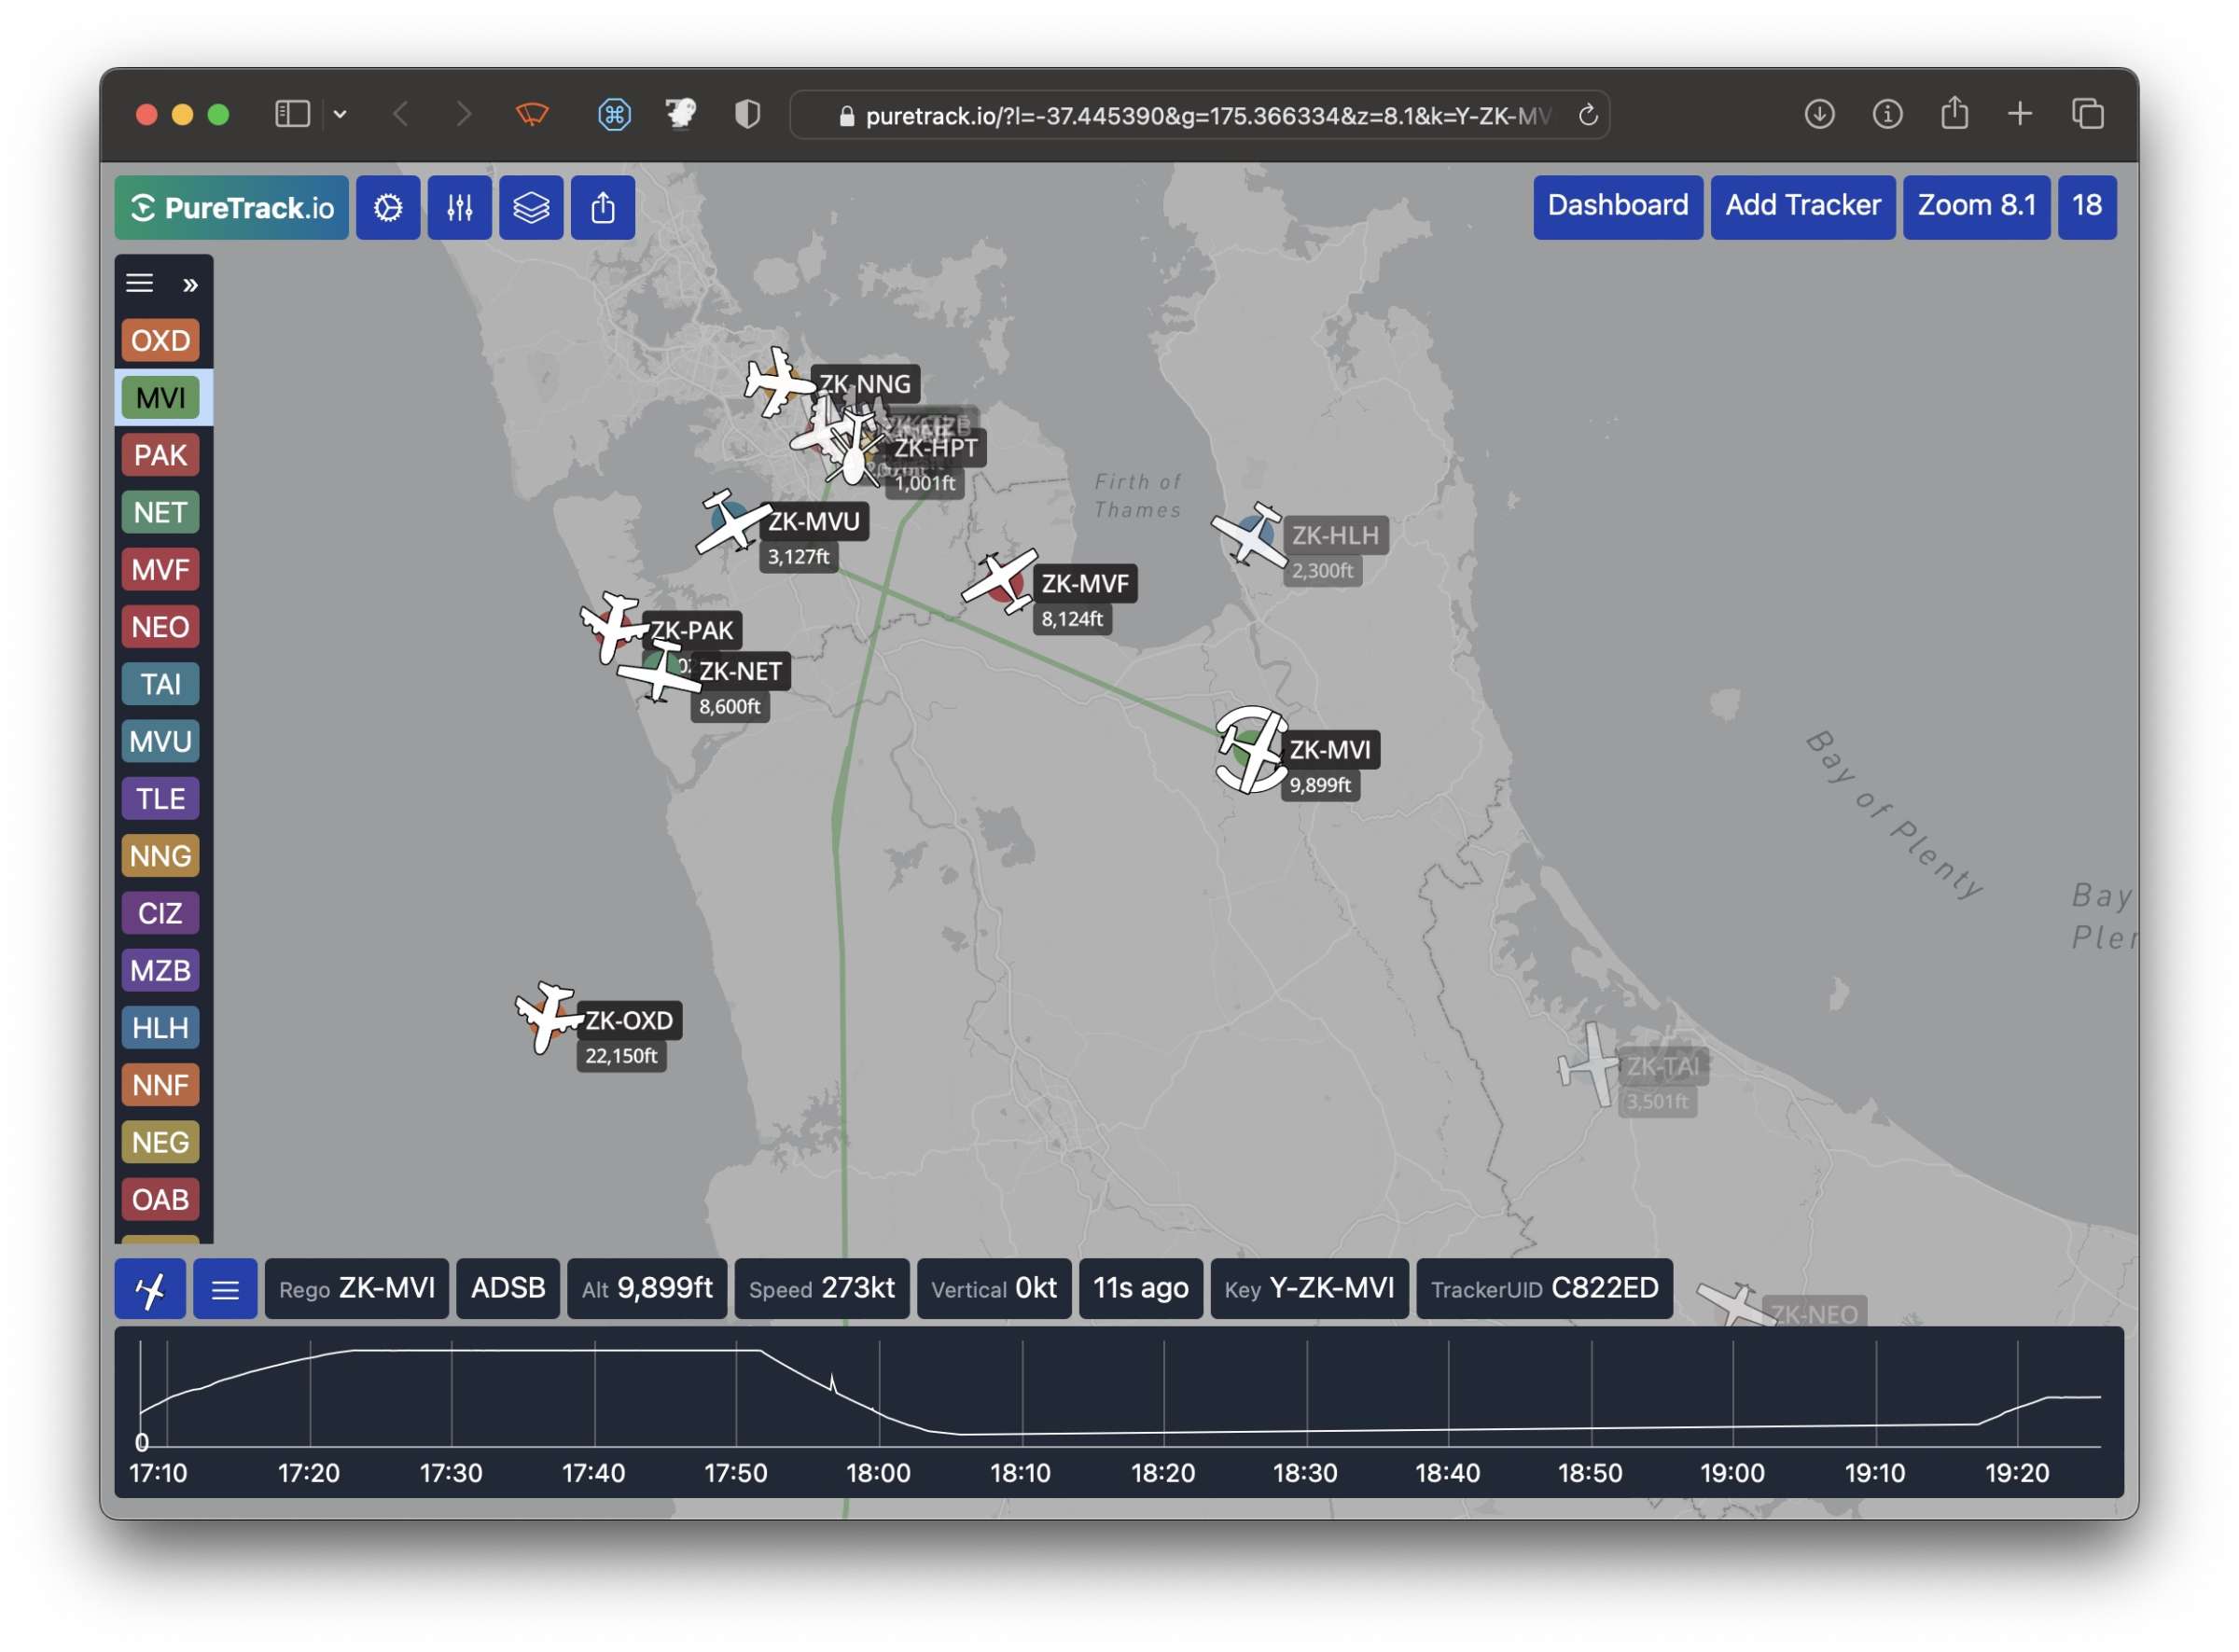Click the ZK-OXD aircraft icon on map
The image size is (2239, 1652).
pyautogui.click(x=547, y=1017)
